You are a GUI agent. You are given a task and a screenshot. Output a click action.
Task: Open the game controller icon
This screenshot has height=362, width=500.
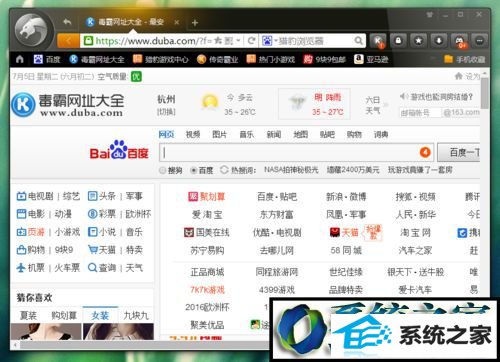(460, 41)
